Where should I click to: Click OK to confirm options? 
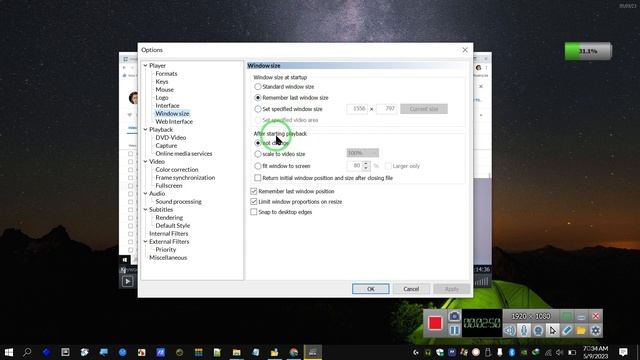click(x=371, y=289)
